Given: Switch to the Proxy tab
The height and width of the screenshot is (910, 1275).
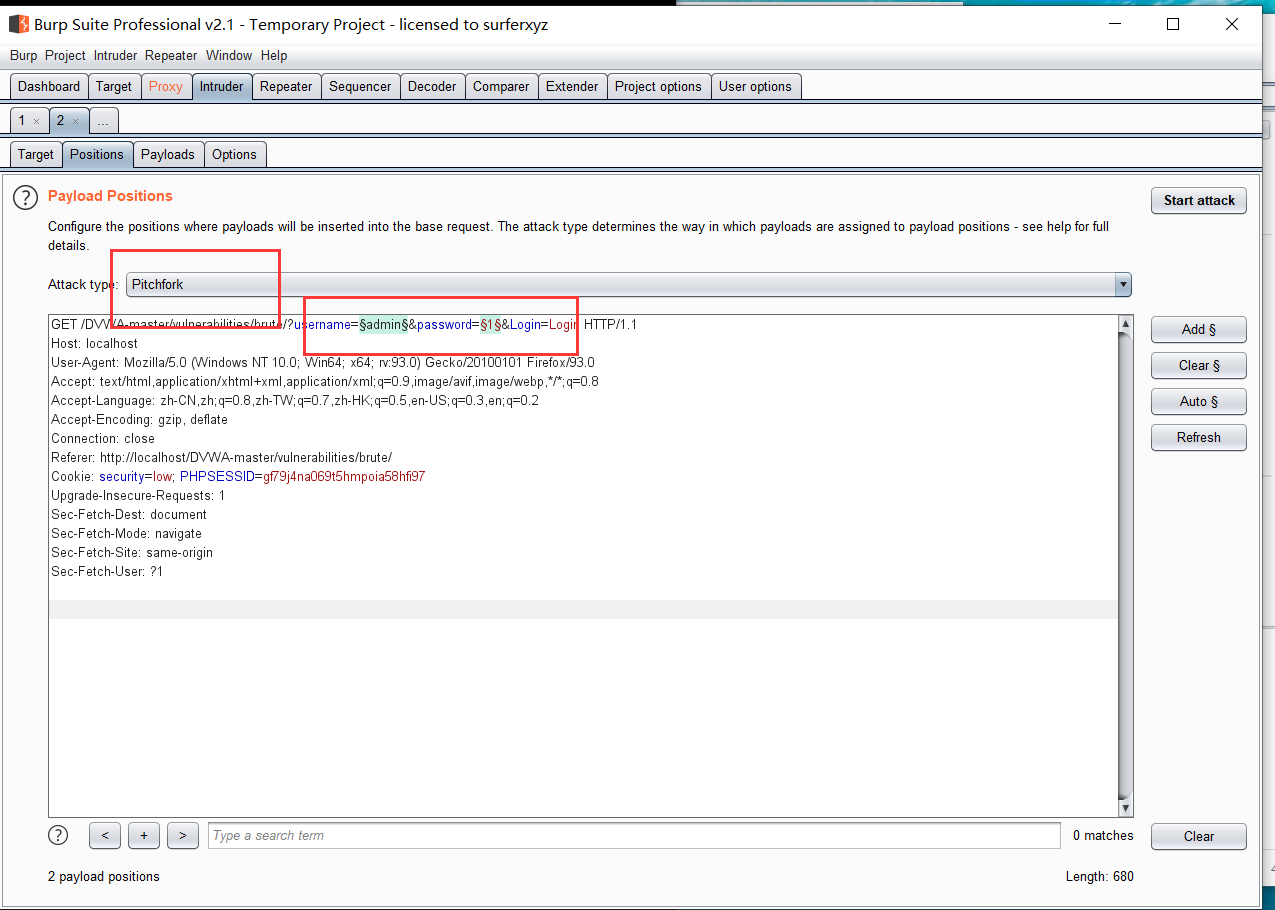Looking at the screenshot, I should (166, 87).
